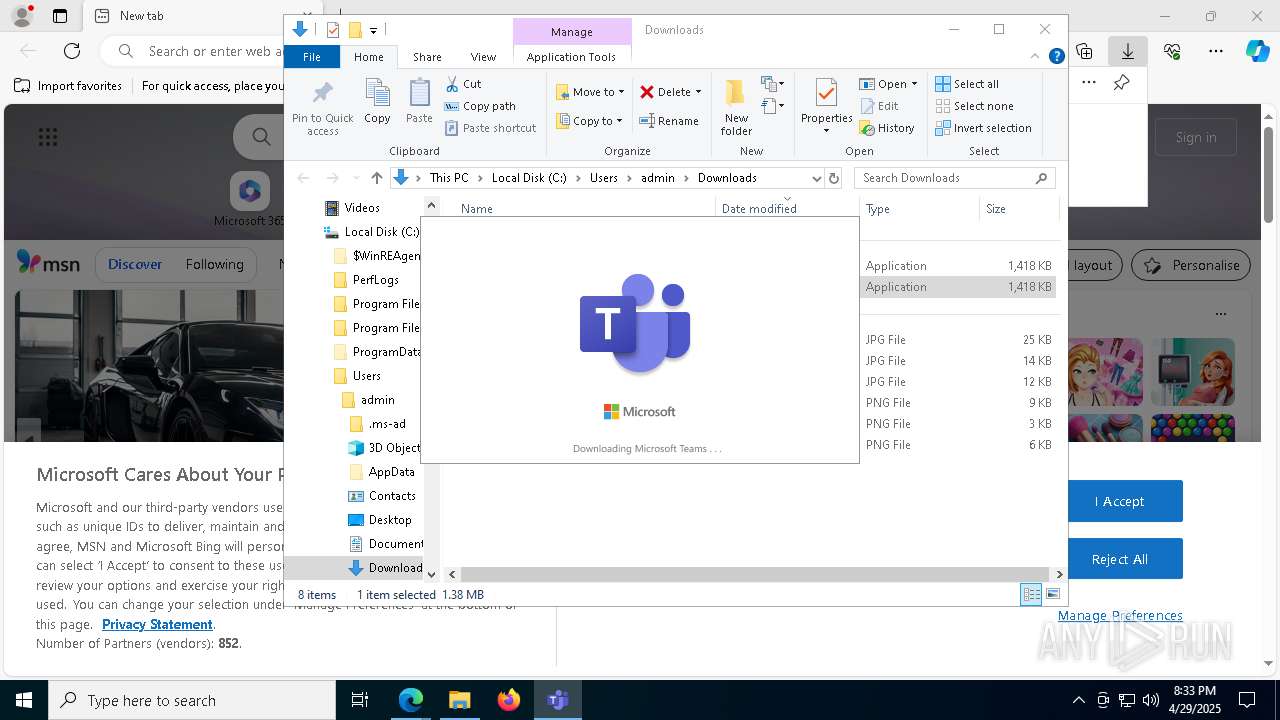Open recent locations dropdown arrow
The width and height of the screenshot is (1280, 720).
click(x=355, y=178)
